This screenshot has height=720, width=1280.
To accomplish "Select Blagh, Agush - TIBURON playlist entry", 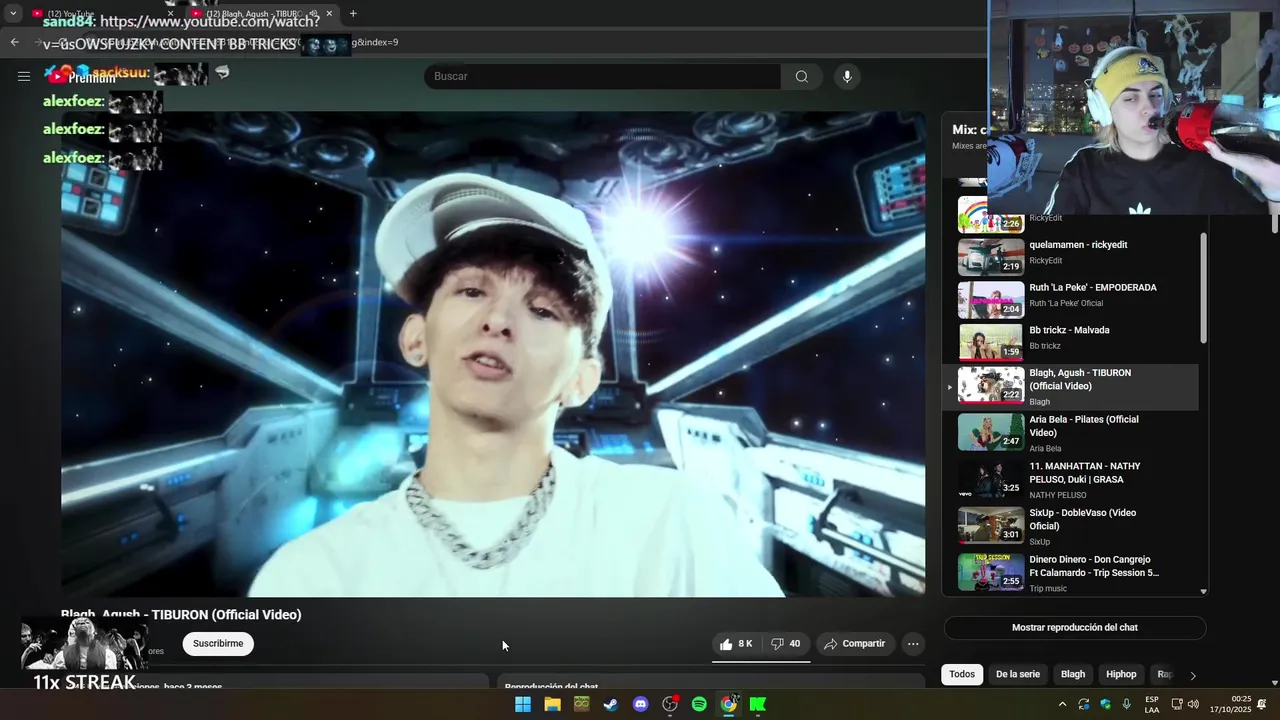I will tap(1072, 387).
